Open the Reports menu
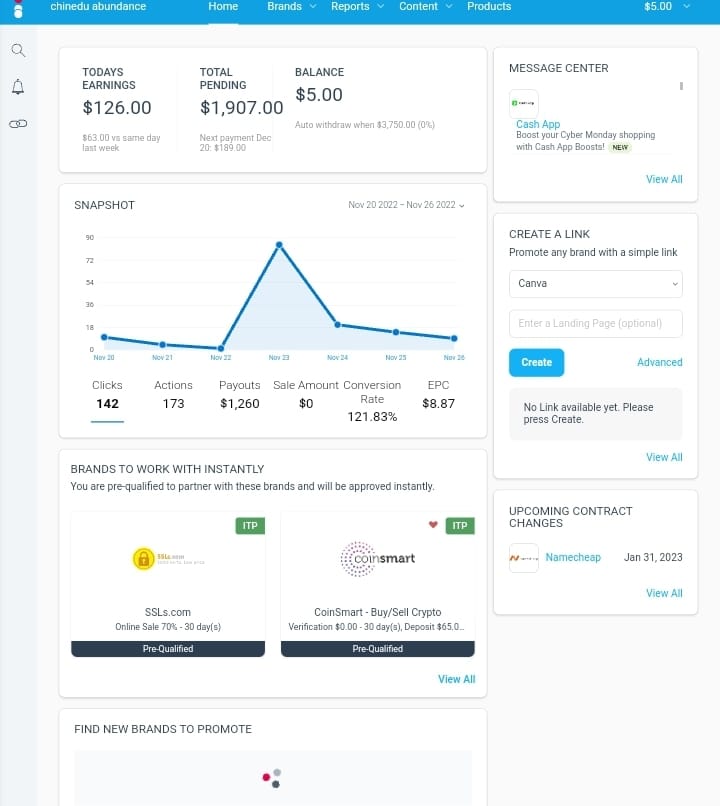The width and height of the screenshot is (720, 806). click(x=350, y=7)
